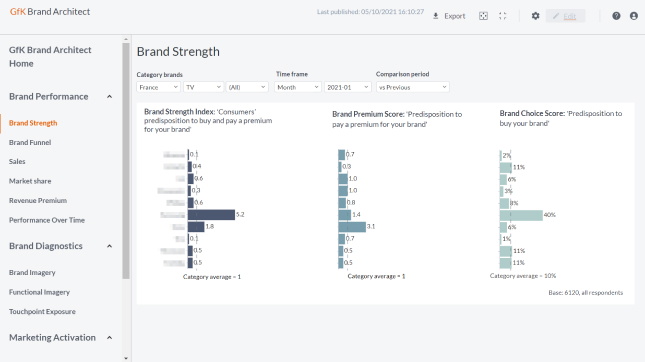Open the help question mark icon

click(x=616, y=16)
